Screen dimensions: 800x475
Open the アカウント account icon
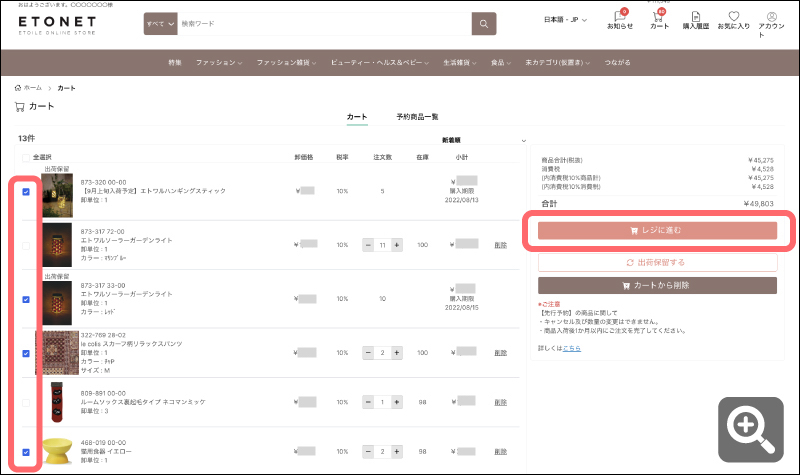(771, 24)
